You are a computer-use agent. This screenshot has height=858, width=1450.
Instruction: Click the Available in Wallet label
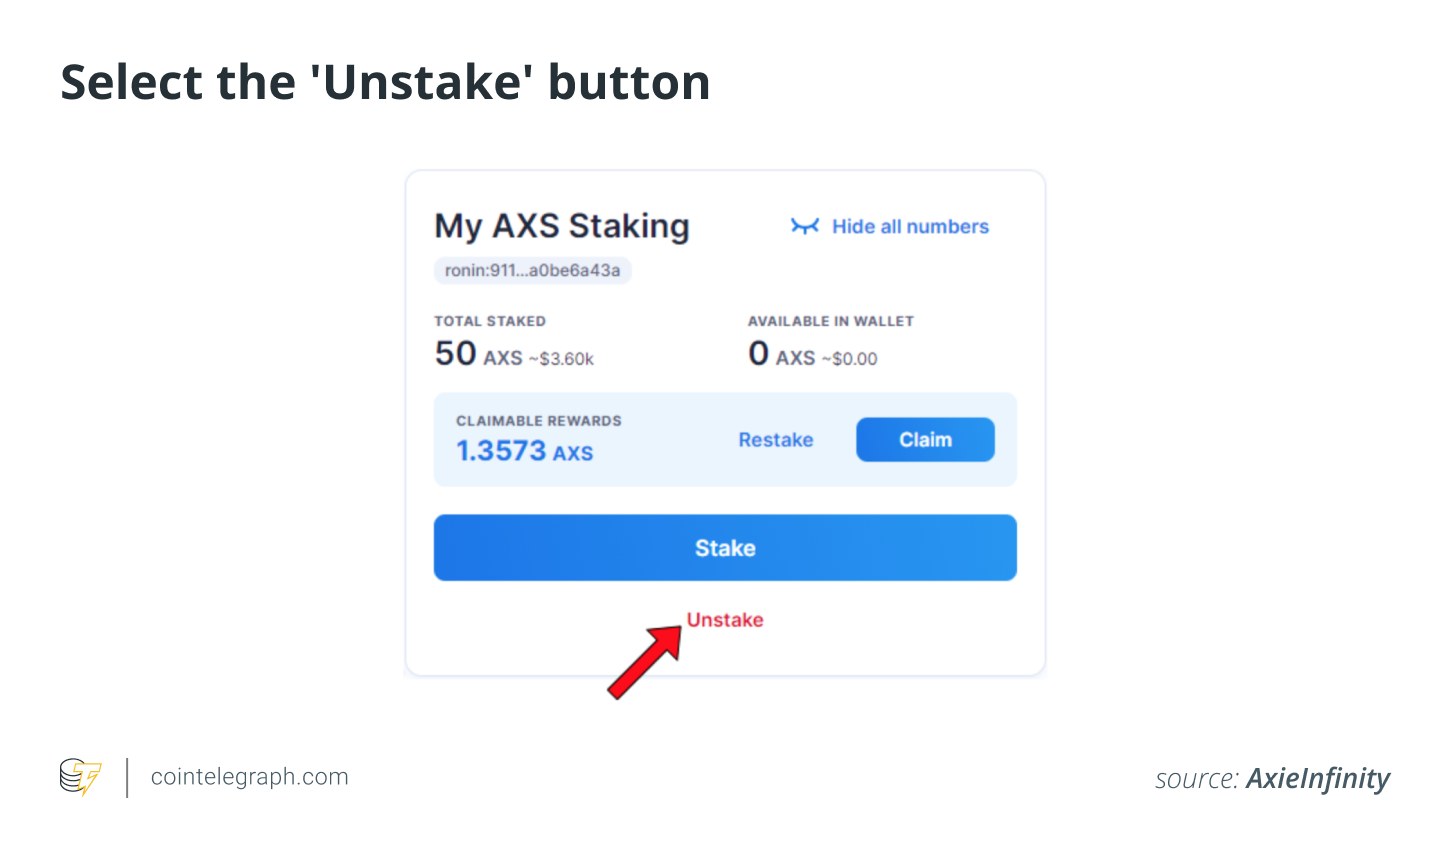[x=831, y=321]
